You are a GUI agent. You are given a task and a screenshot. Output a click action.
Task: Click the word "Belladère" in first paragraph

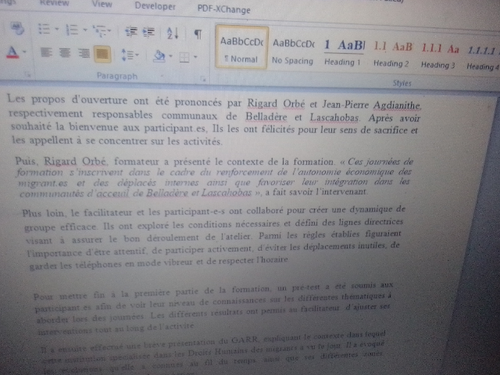[266, 117]
